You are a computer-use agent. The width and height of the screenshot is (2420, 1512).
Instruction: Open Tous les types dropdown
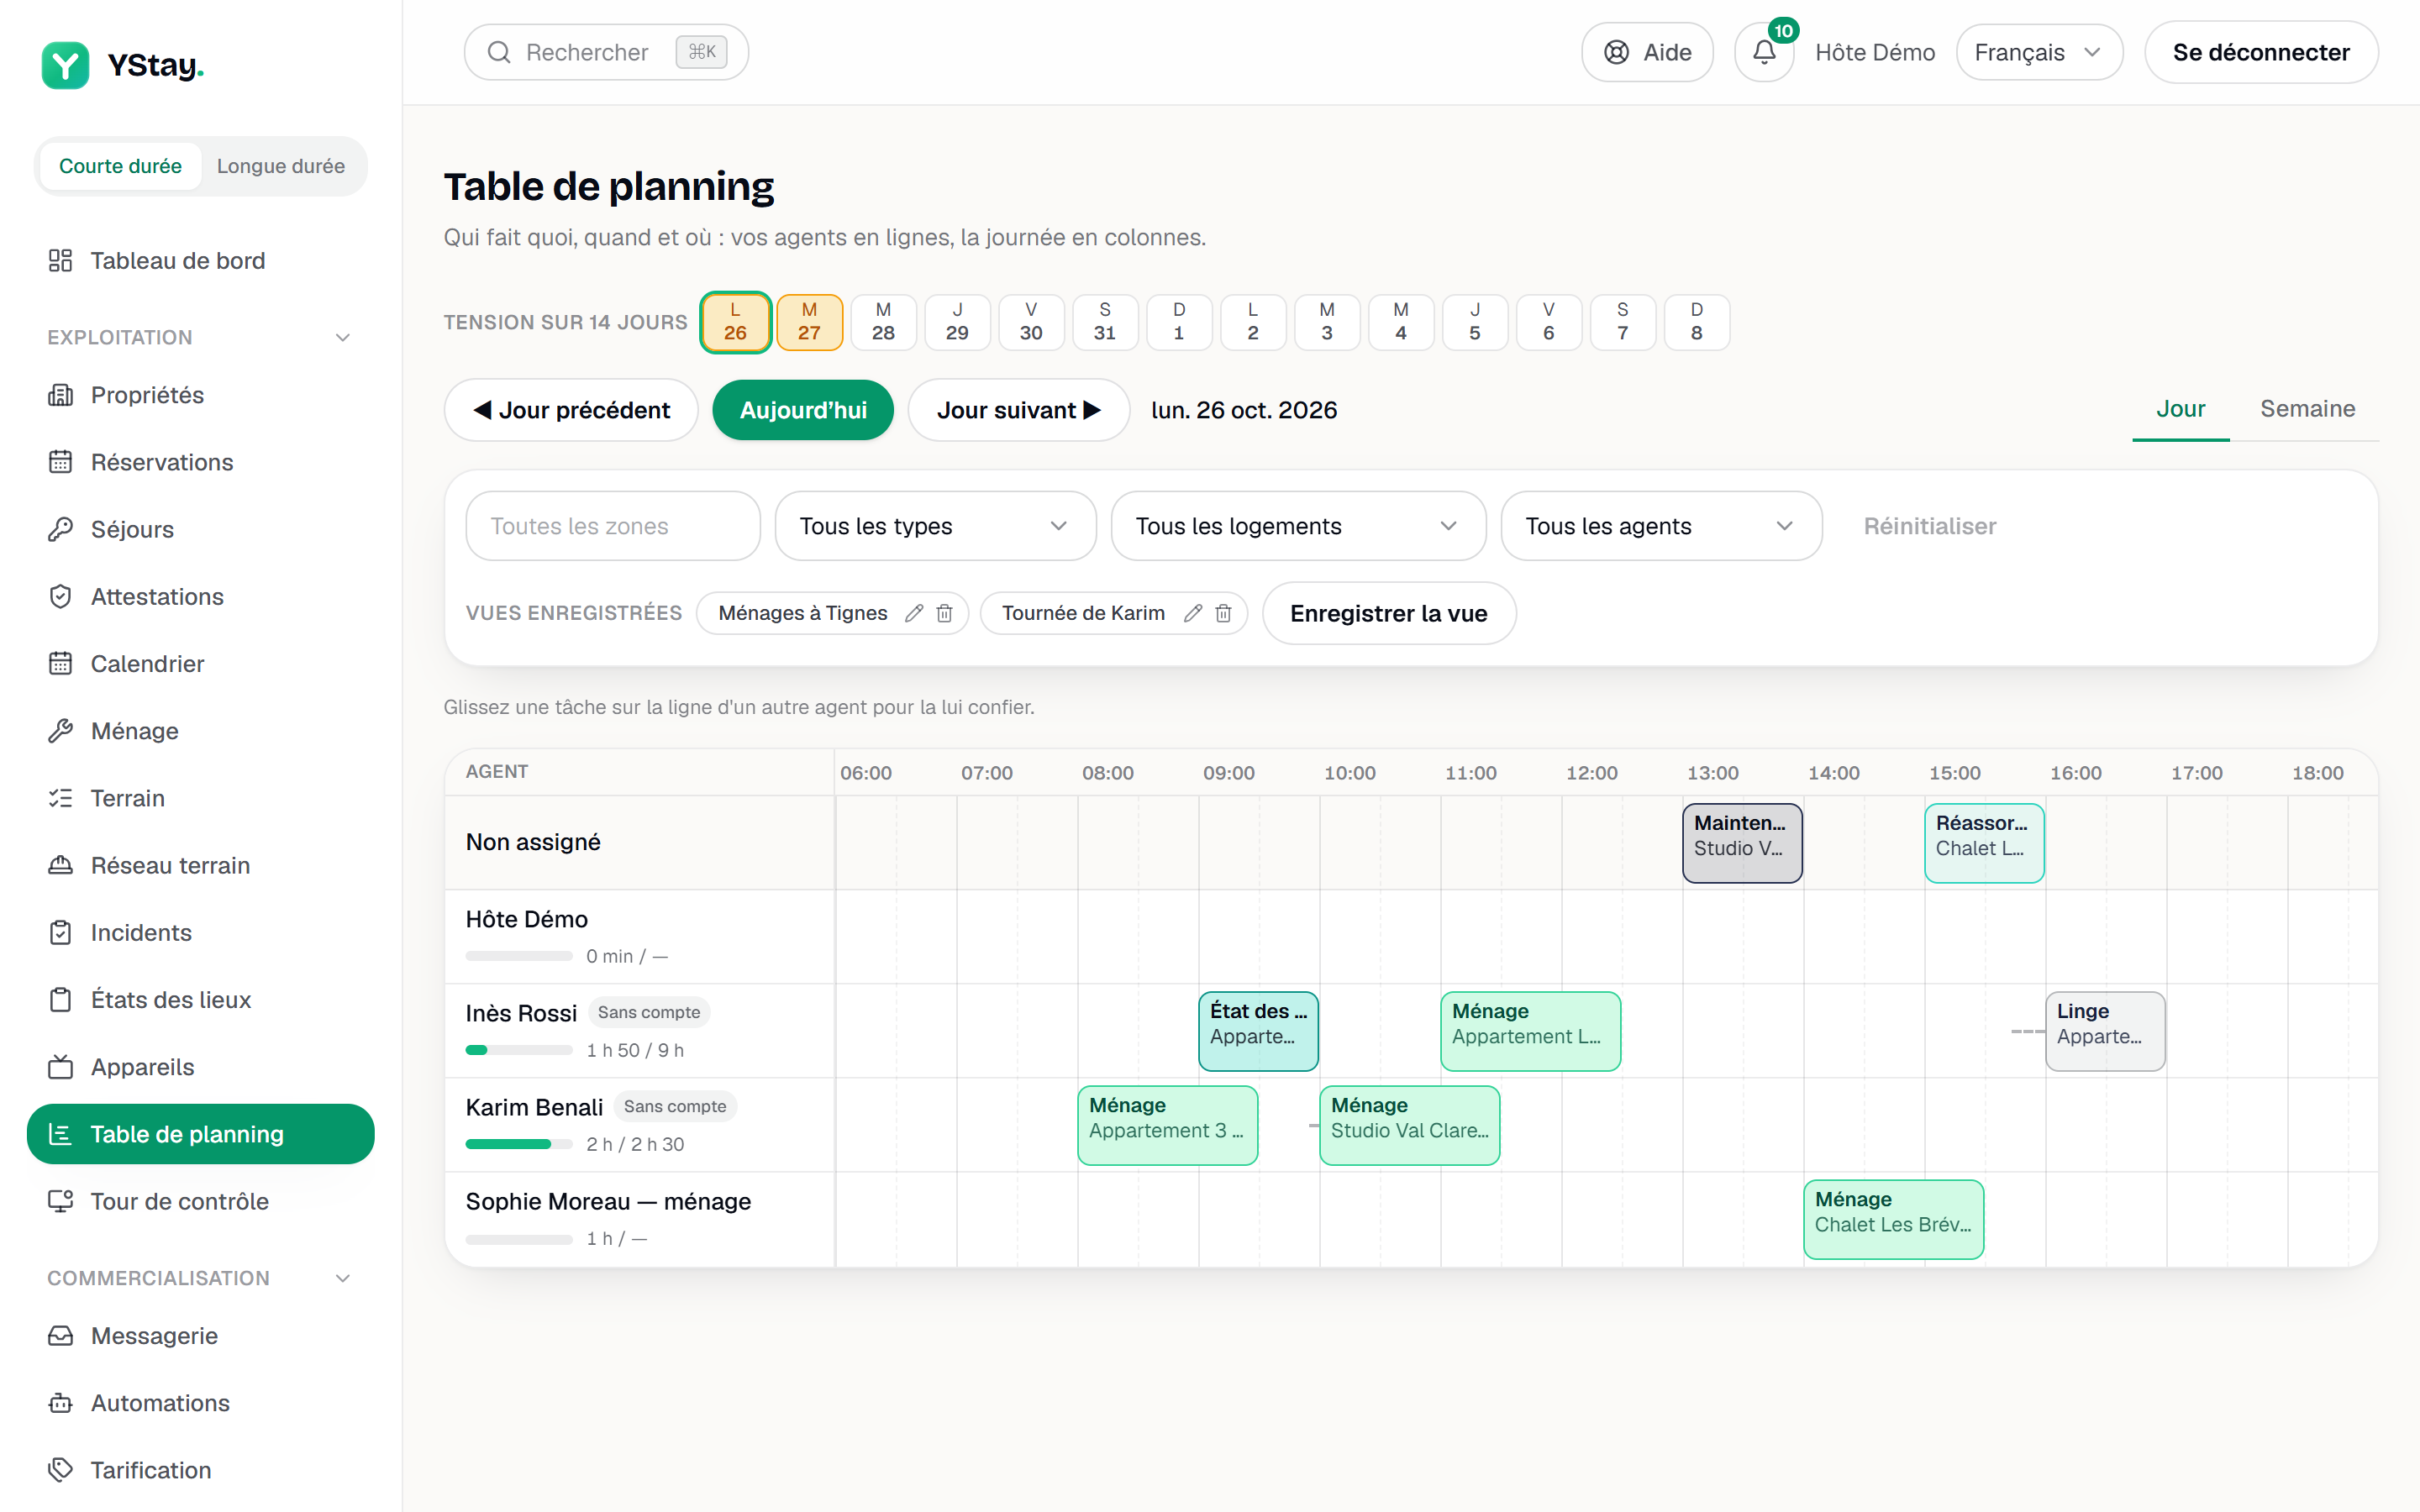coord(935,526)
